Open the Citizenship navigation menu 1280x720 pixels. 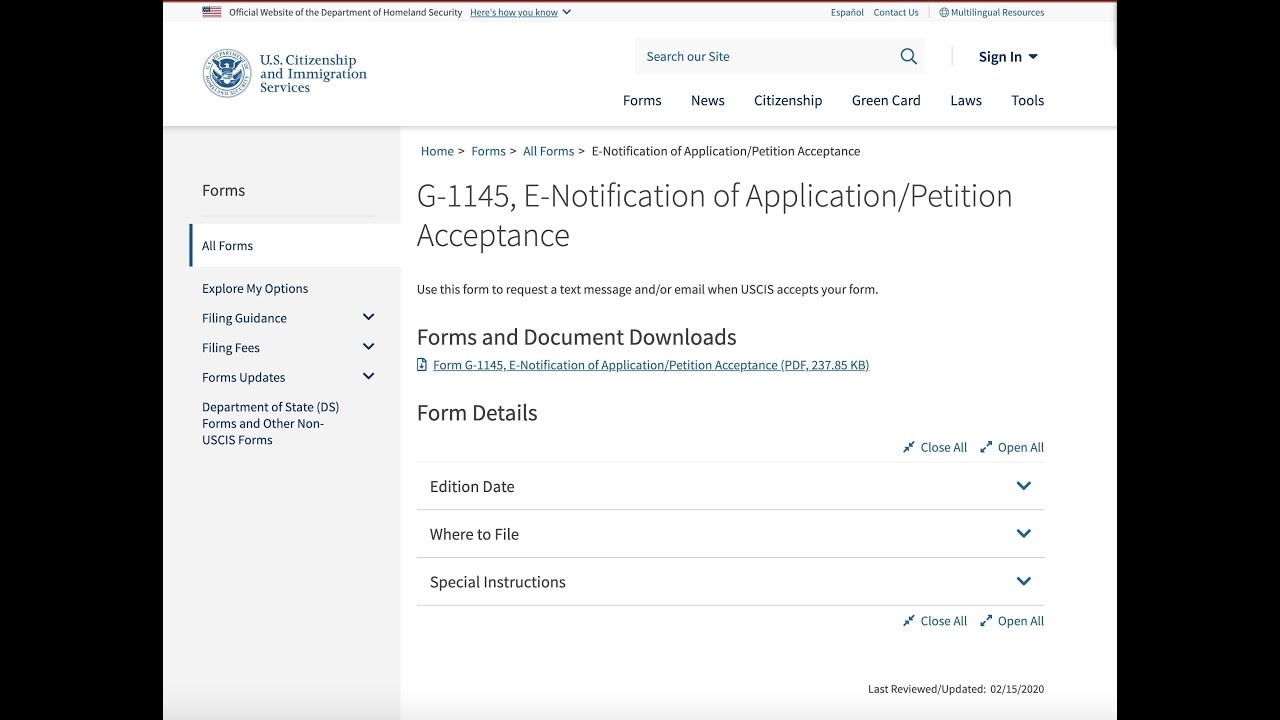click(788, 100)
